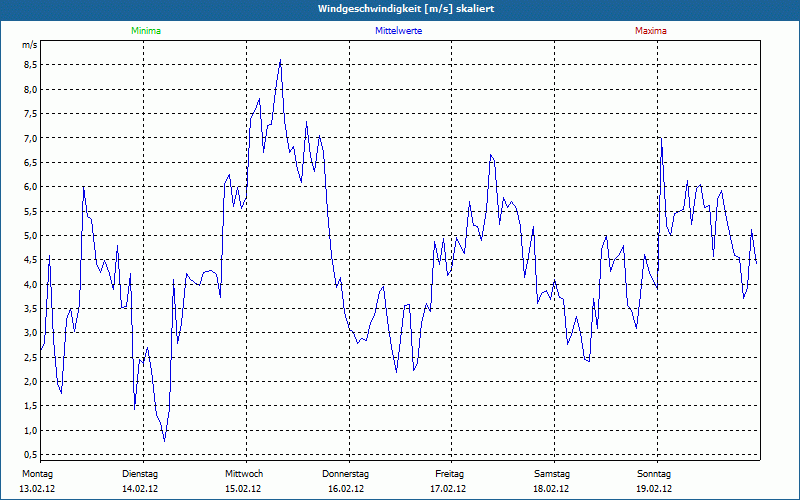800x500 pixels.
Task: Click the 7,5 y-axis value
Action: tap(30, 113)
